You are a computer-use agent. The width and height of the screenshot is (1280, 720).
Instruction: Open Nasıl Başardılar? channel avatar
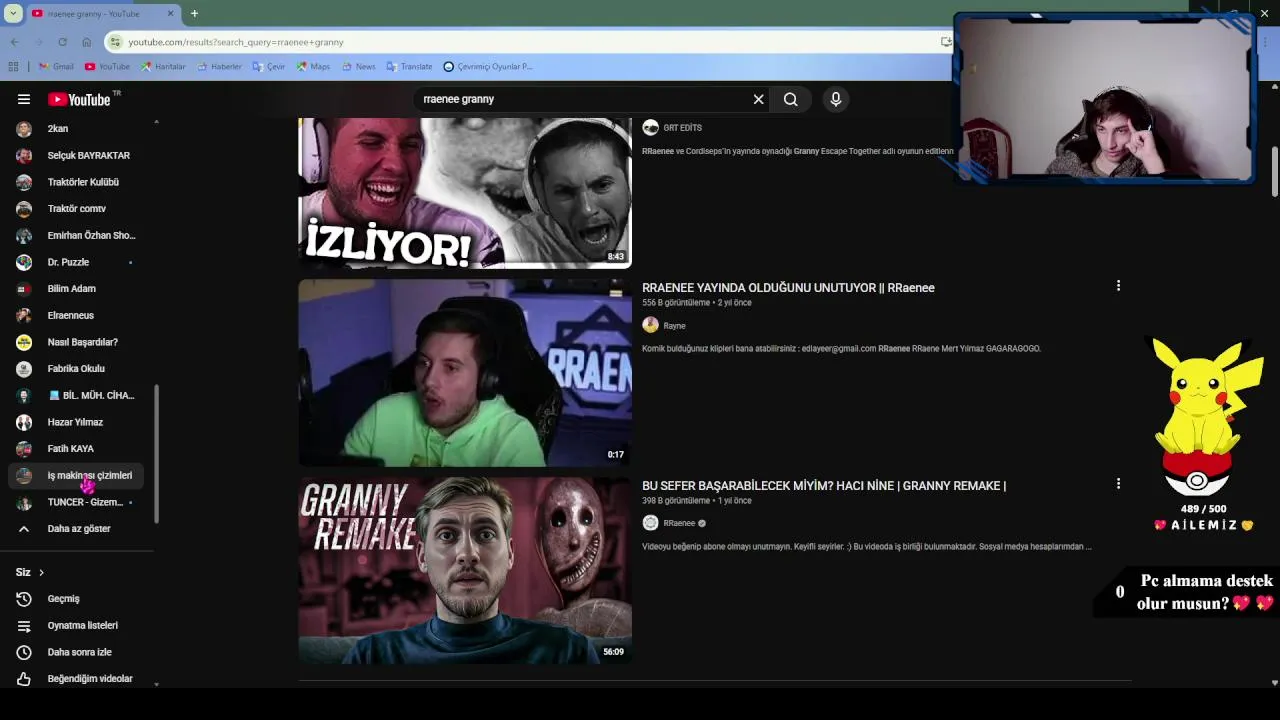24,342
